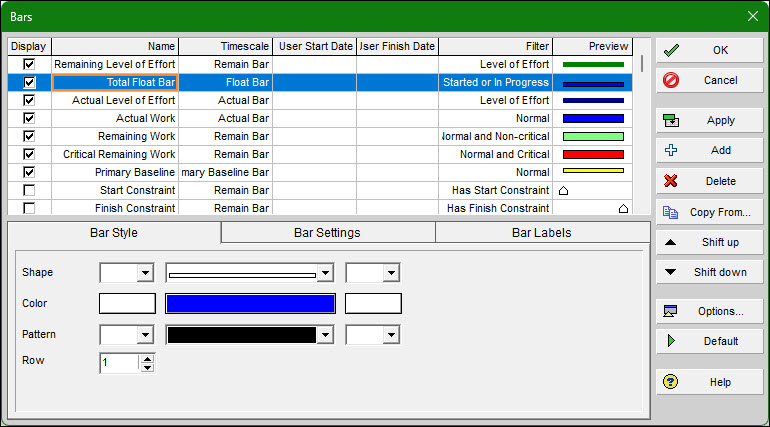Open Copy From... dialog
770x427 pixels.
(x=709, y=212)
